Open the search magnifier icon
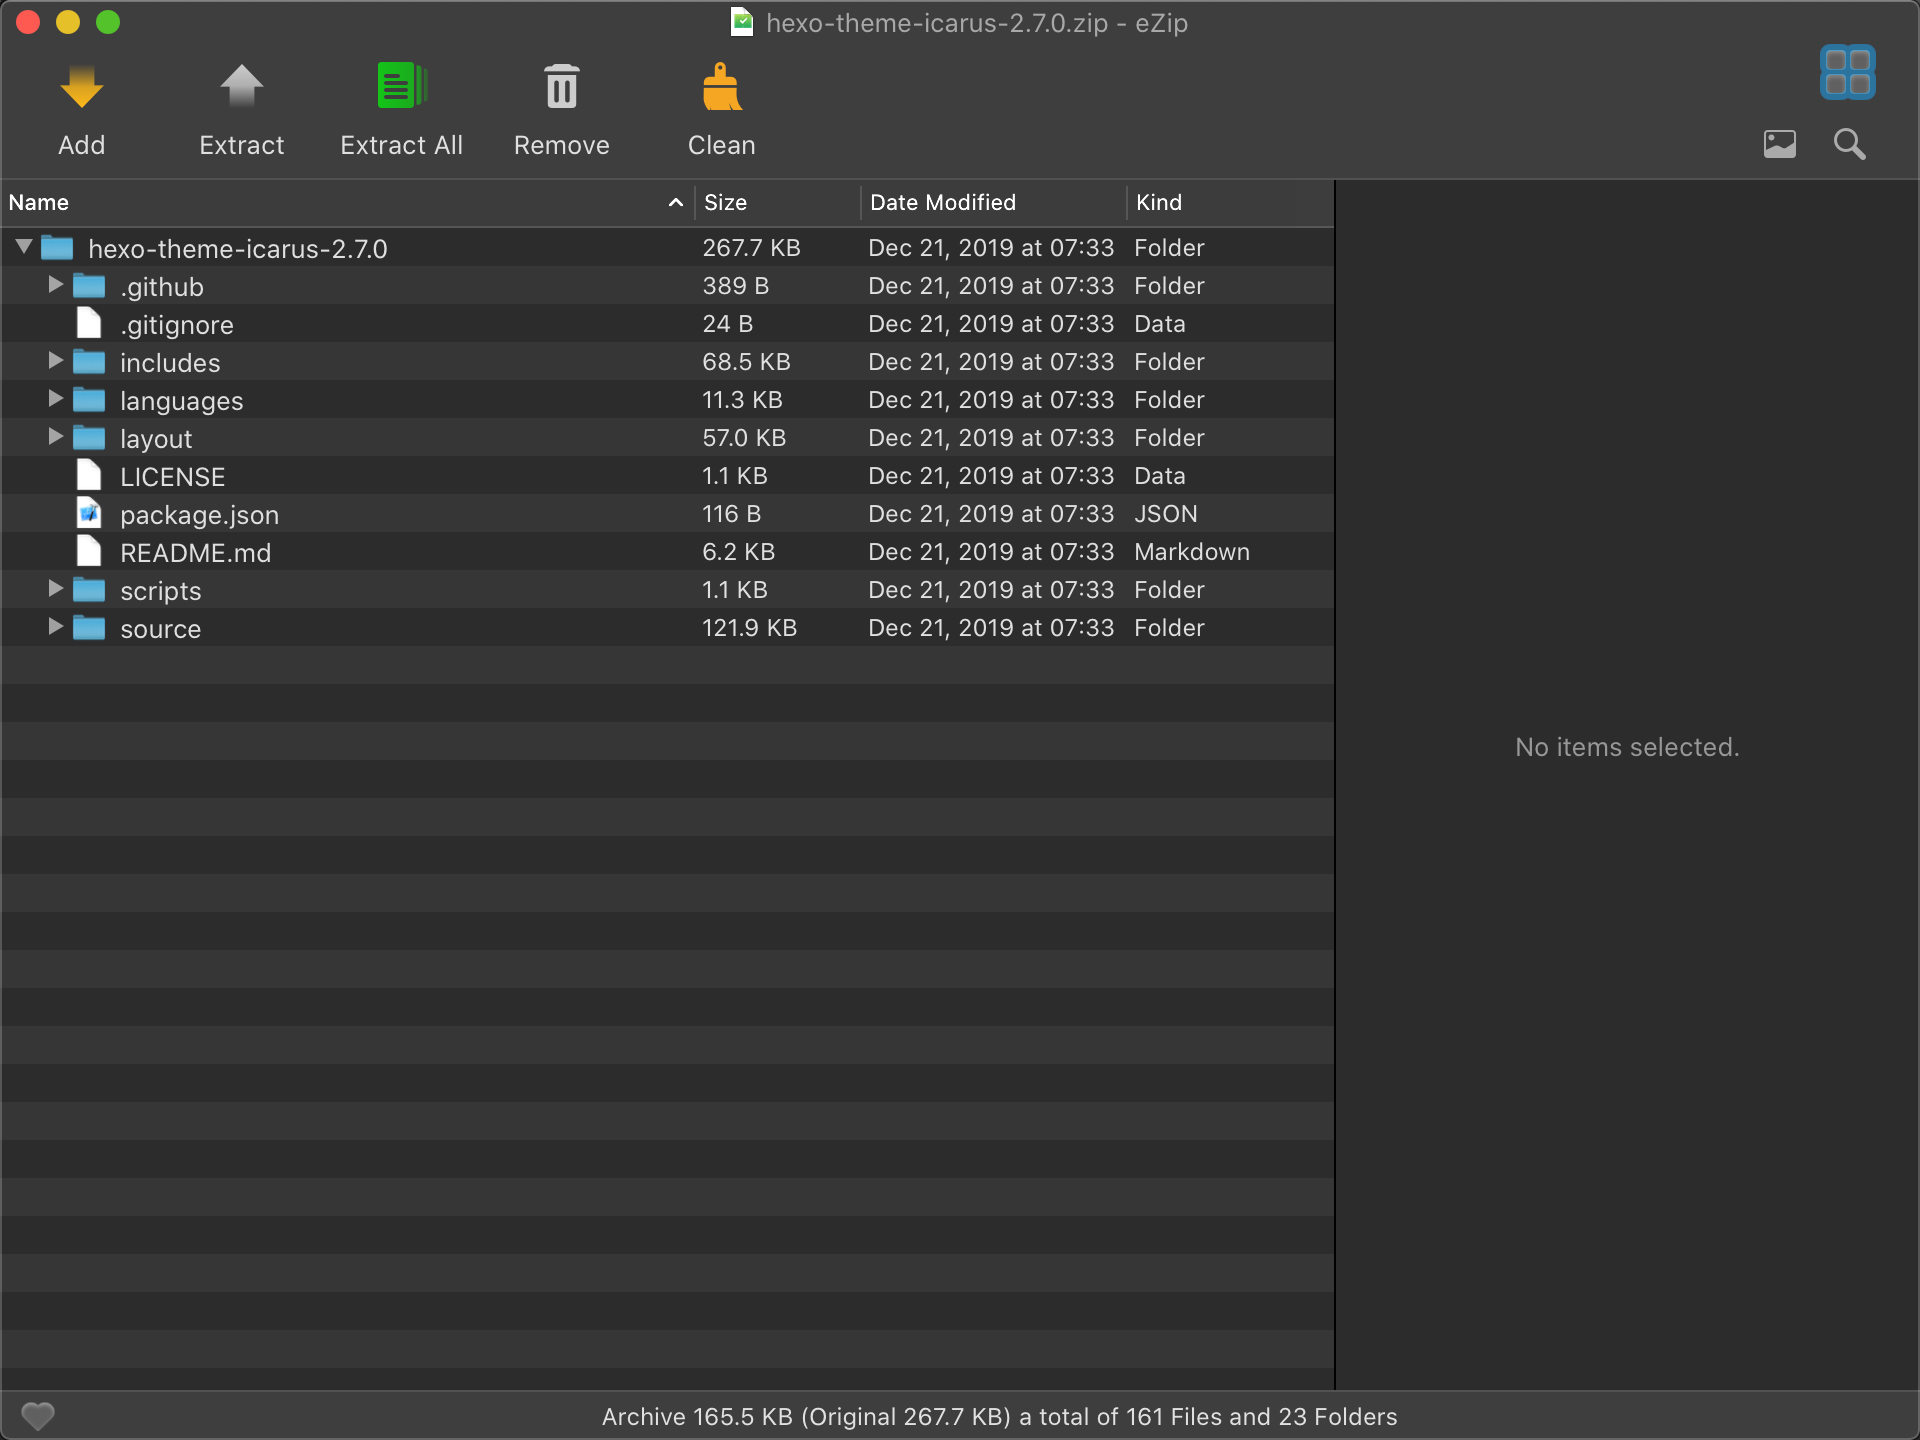Viewport: 1920px width, 1440px height. 1850,144
